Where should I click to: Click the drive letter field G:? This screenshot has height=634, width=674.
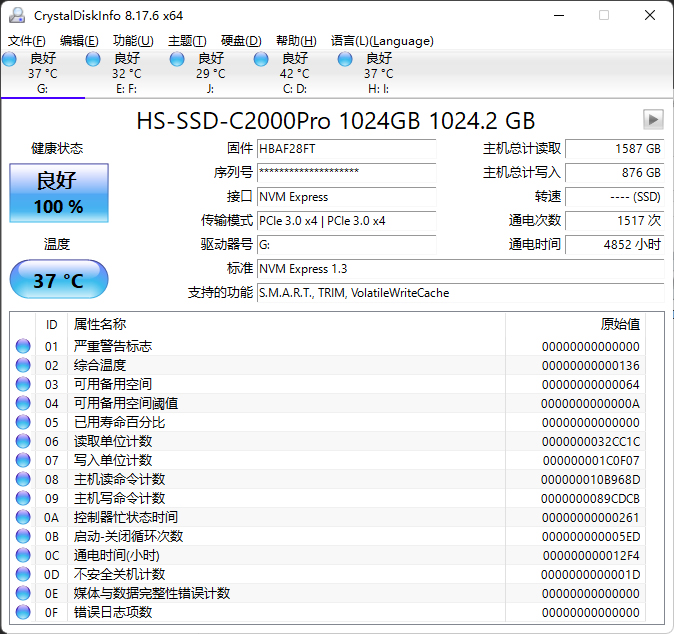(346, 245)
